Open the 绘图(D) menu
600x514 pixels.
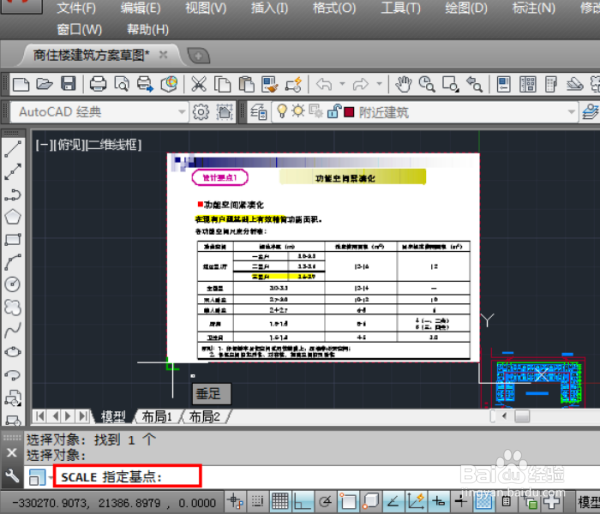tap(466, 8)
